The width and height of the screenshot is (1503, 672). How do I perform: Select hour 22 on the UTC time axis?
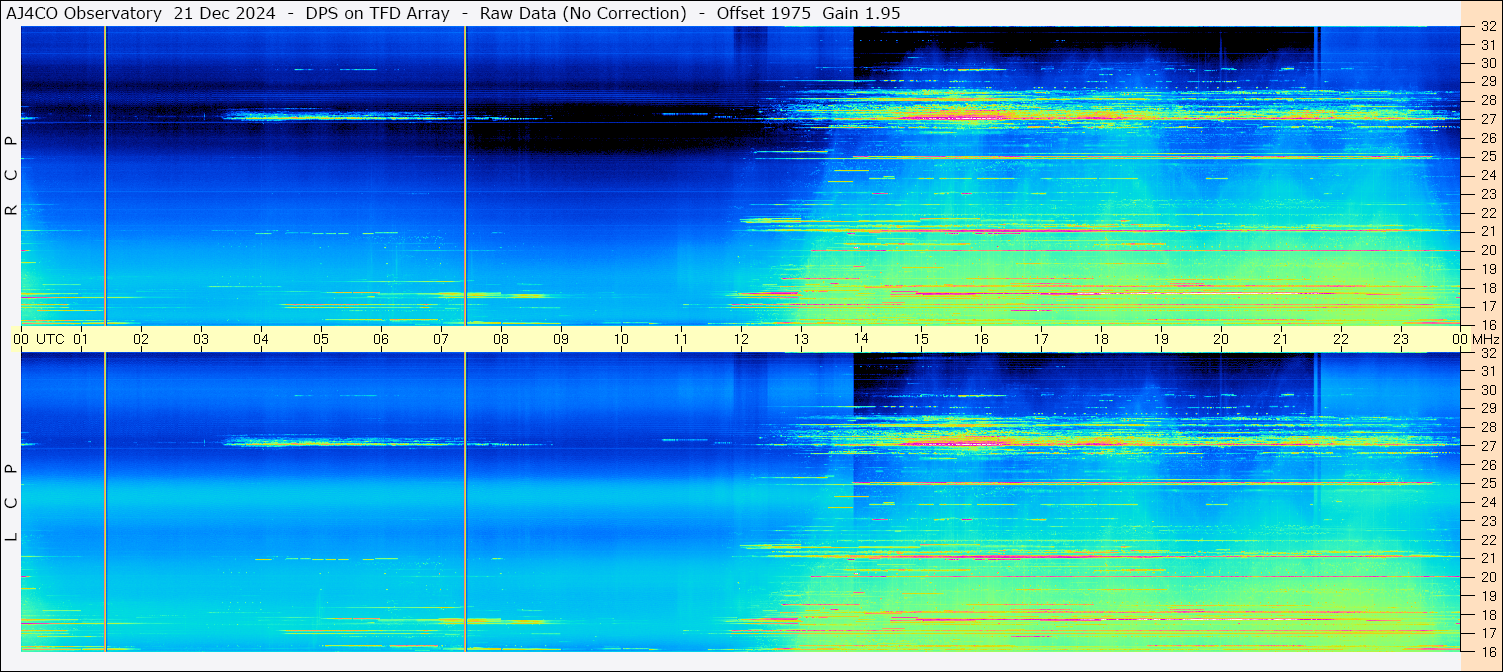point(1341,339)
